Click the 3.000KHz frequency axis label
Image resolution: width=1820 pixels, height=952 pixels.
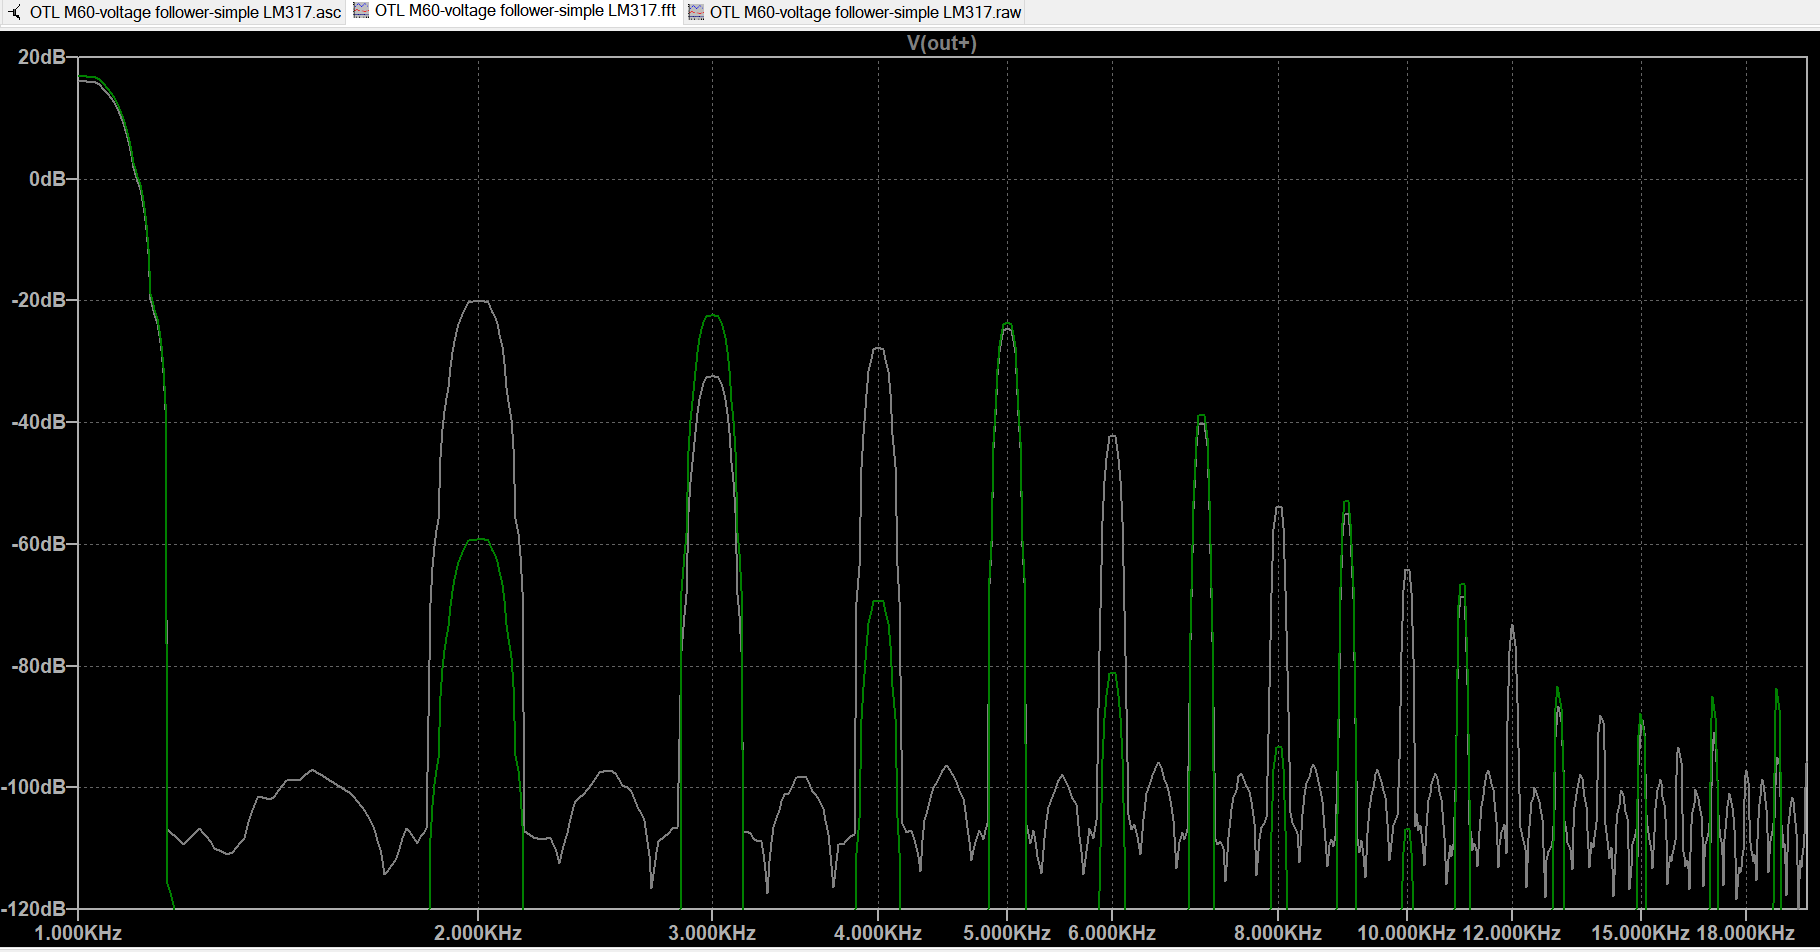point(712,933)
